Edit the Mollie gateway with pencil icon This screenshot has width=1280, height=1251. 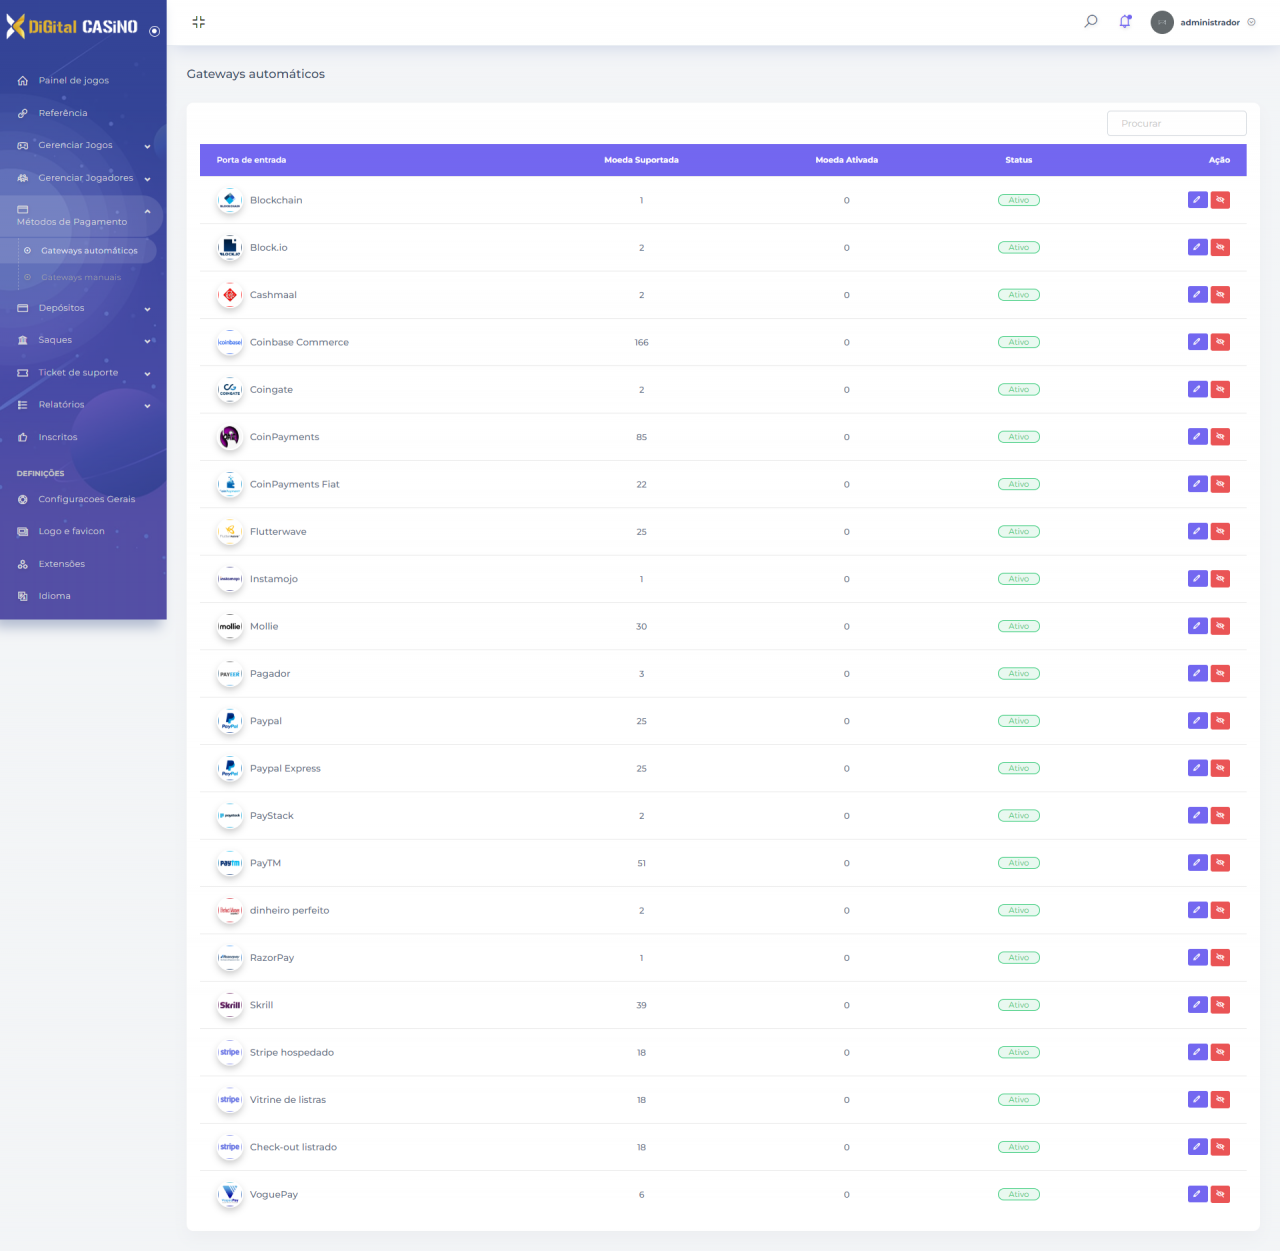1198,626
